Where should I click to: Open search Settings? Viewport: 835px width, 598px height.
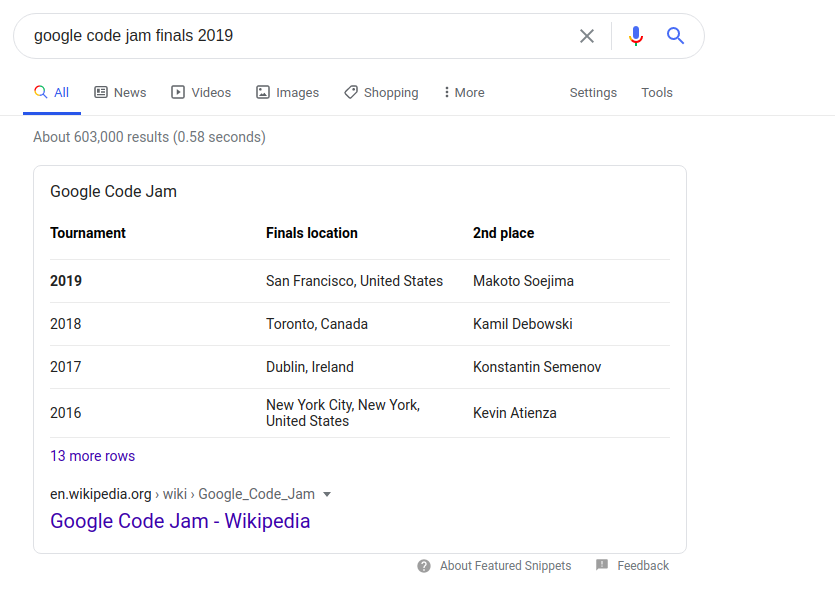pyautogui.click(x=593, y=92)
